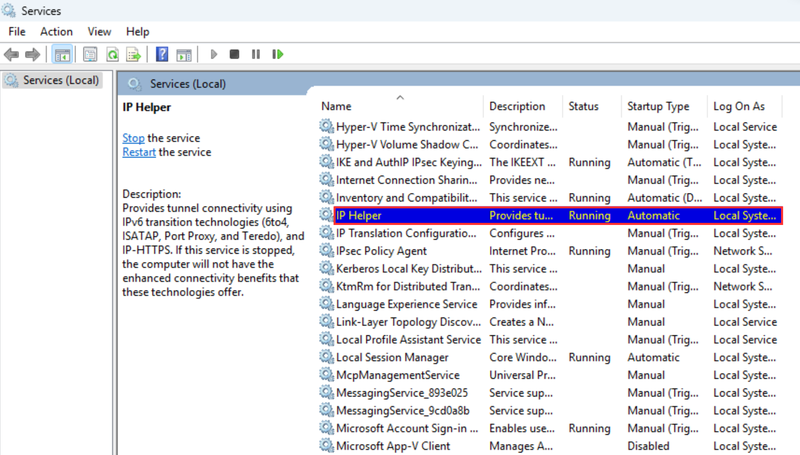Click gear icon of Local Session Manager

[327, 357]
